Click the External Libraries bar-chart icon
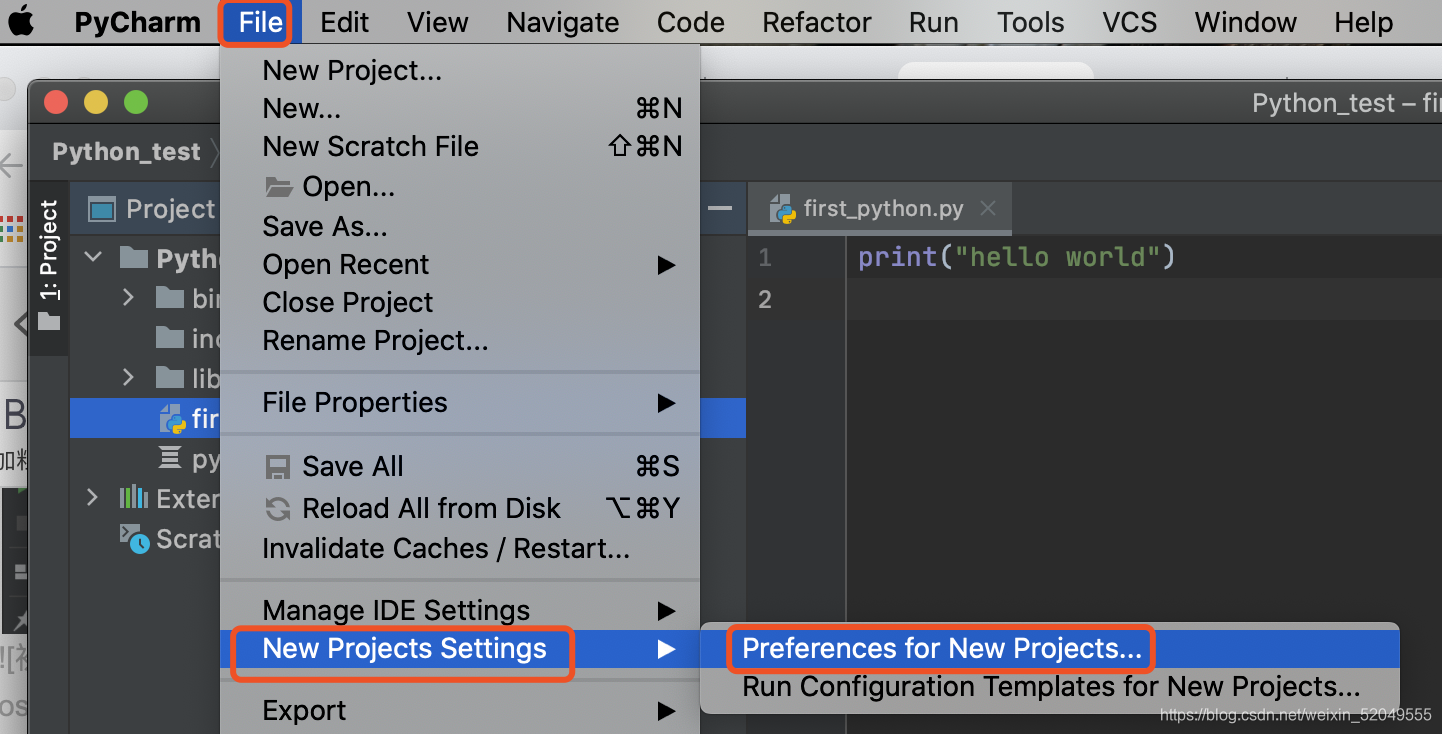Image resolution: width=1442 pixels, height=734 pixels. [x=134, y=497]
